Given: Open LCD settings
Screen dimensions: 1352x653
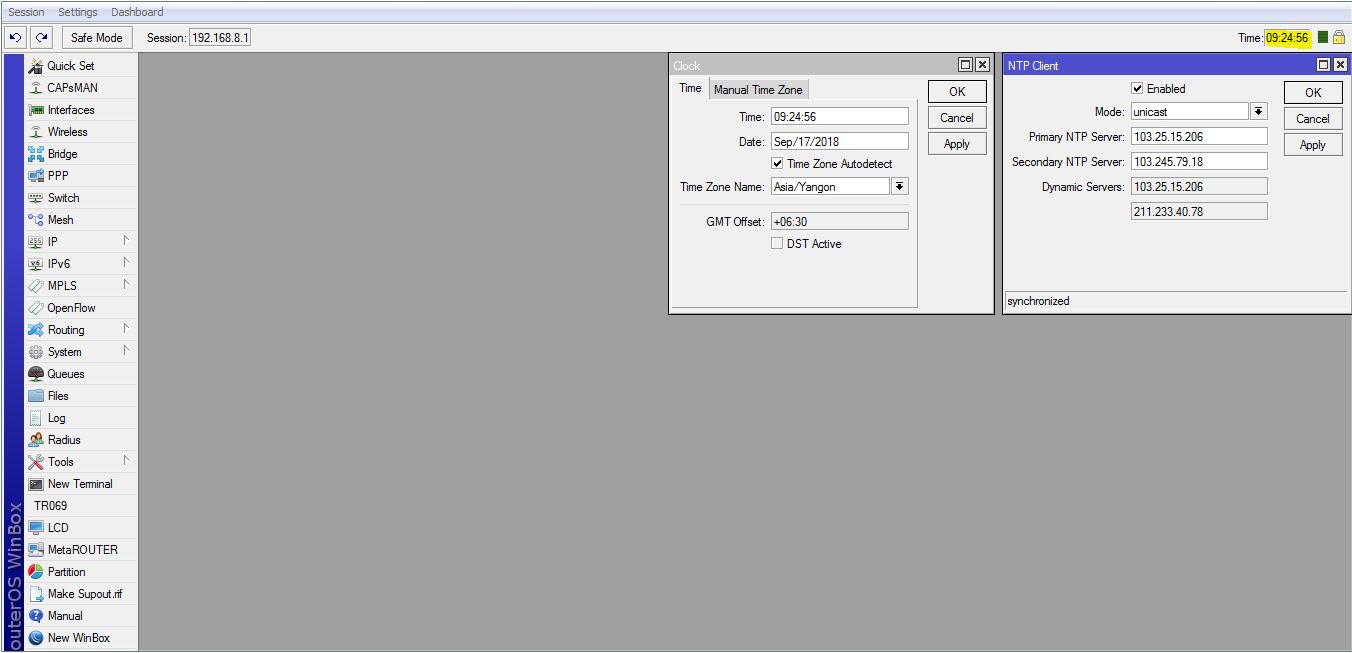Looking at the screenshot, I should point(81,528).
